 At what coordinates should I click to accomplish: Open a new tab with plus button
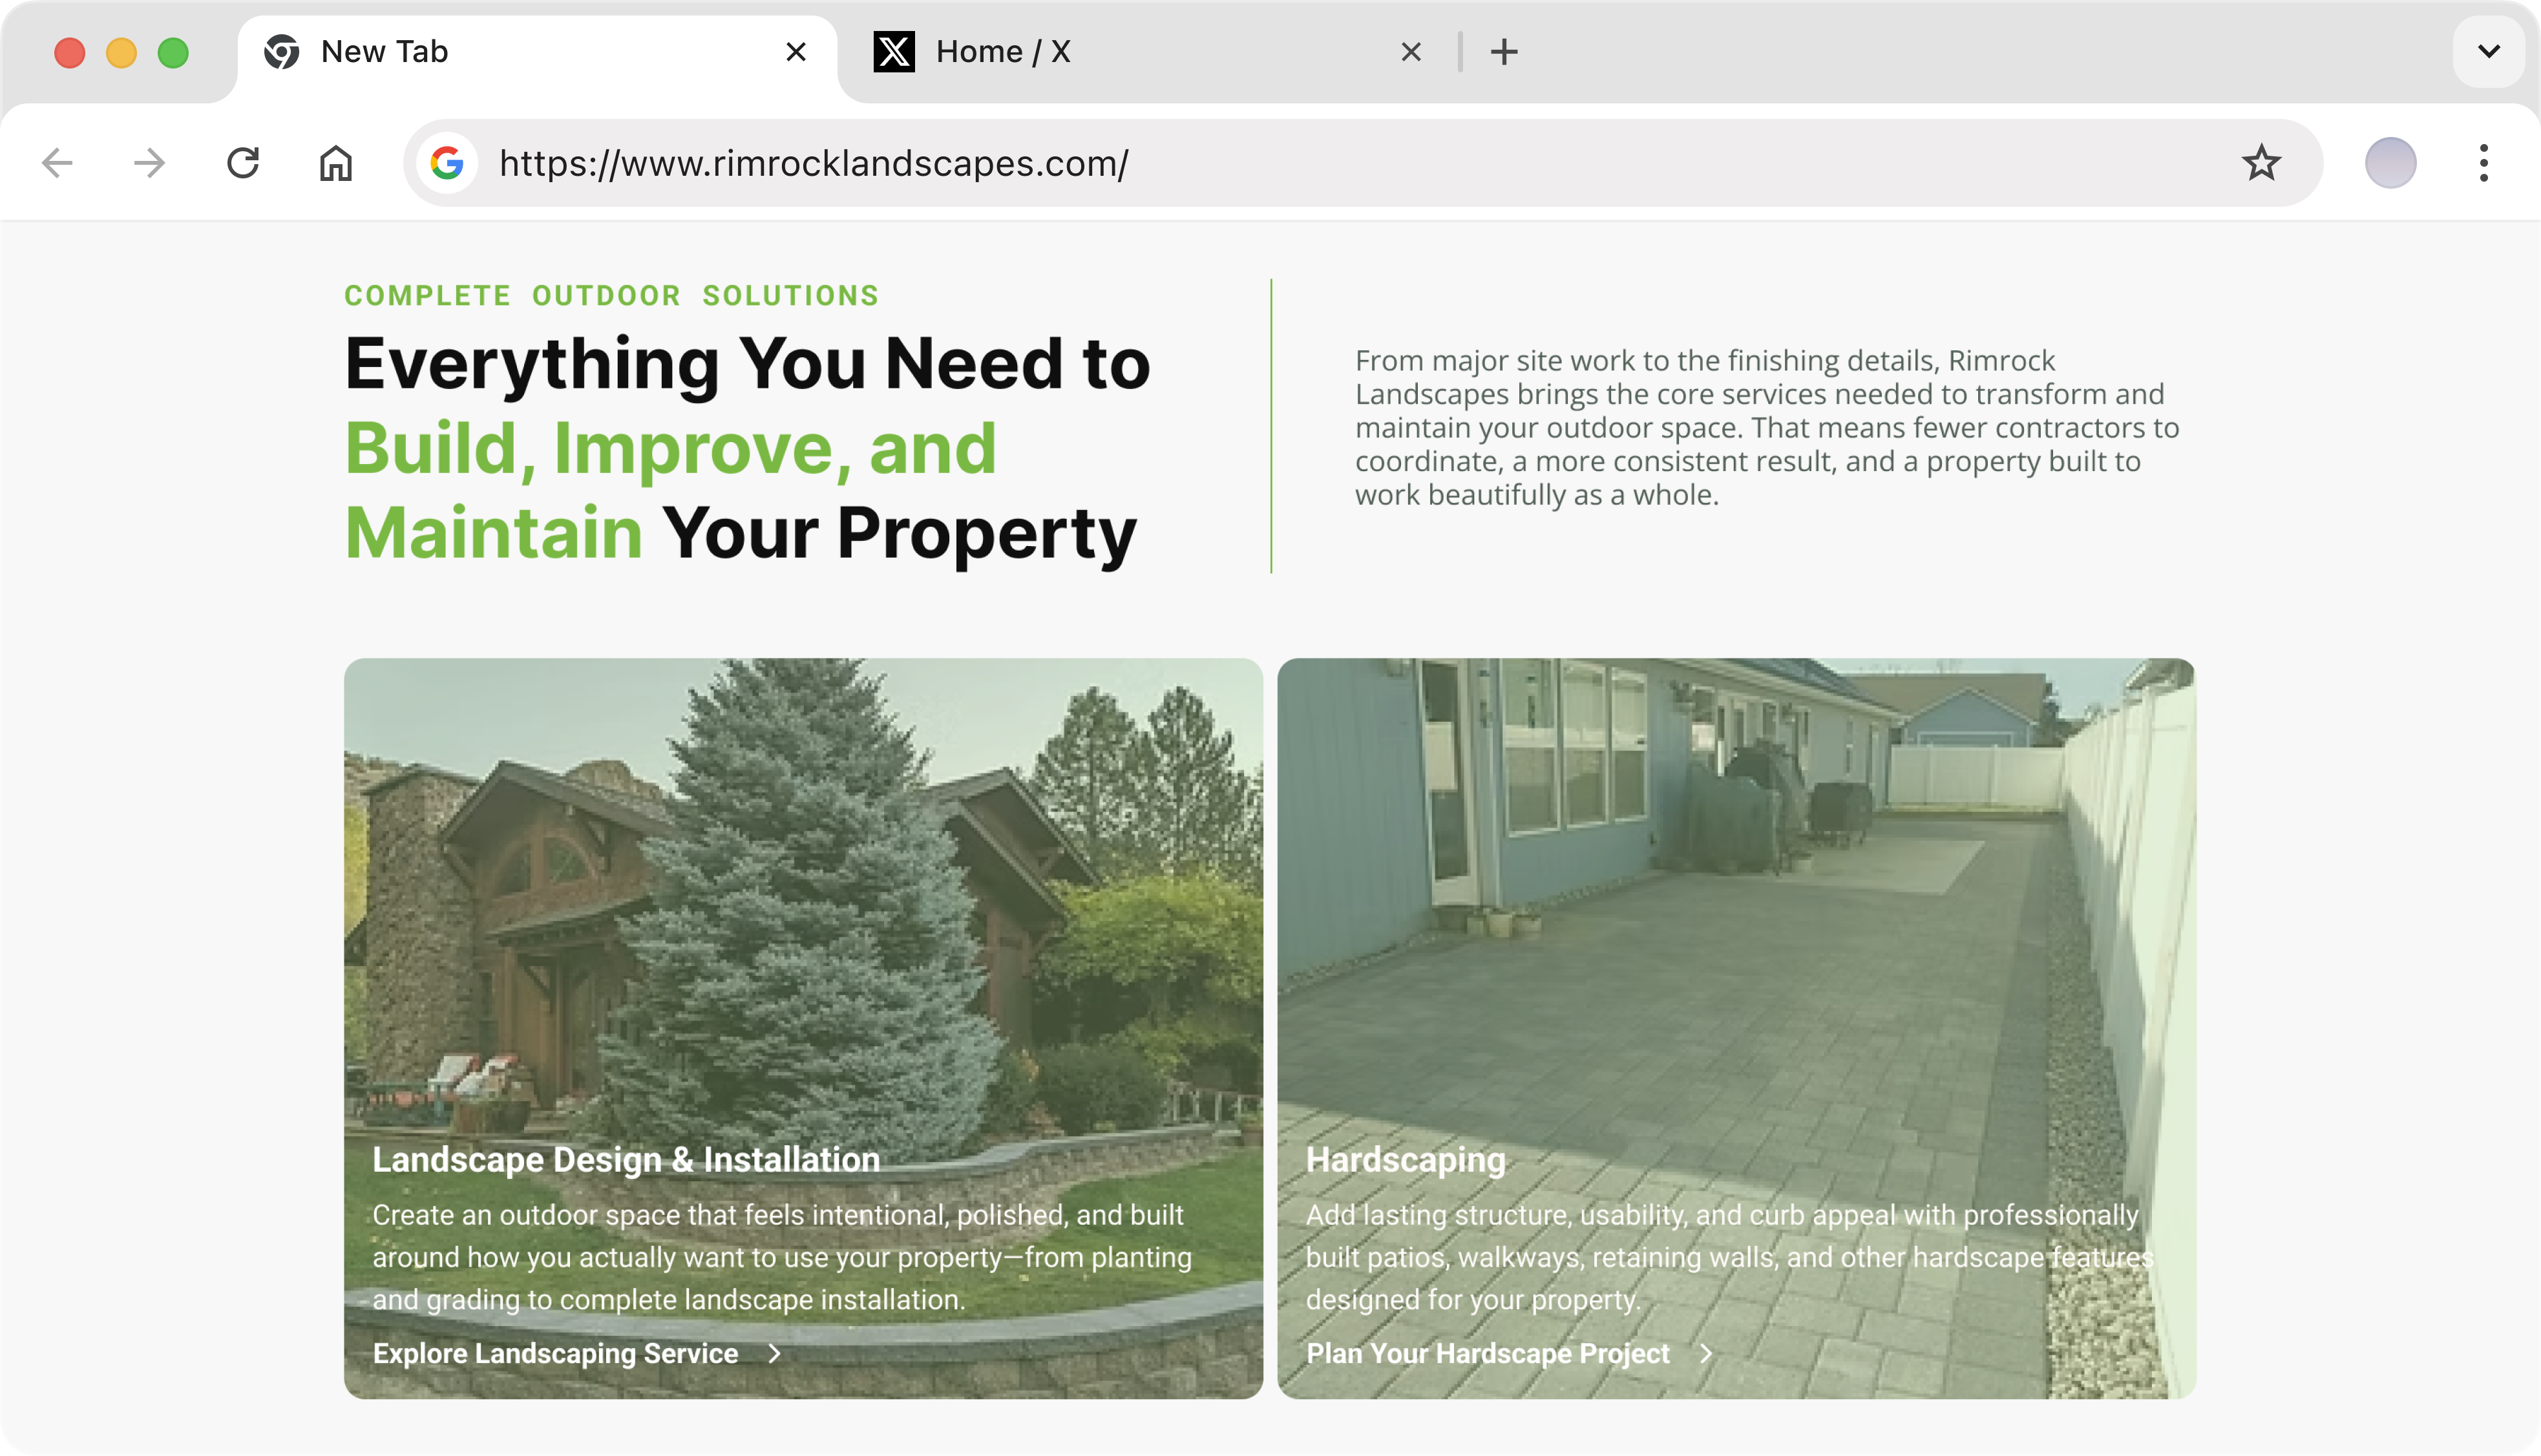pyautogui.click(x=1503, y=52)
